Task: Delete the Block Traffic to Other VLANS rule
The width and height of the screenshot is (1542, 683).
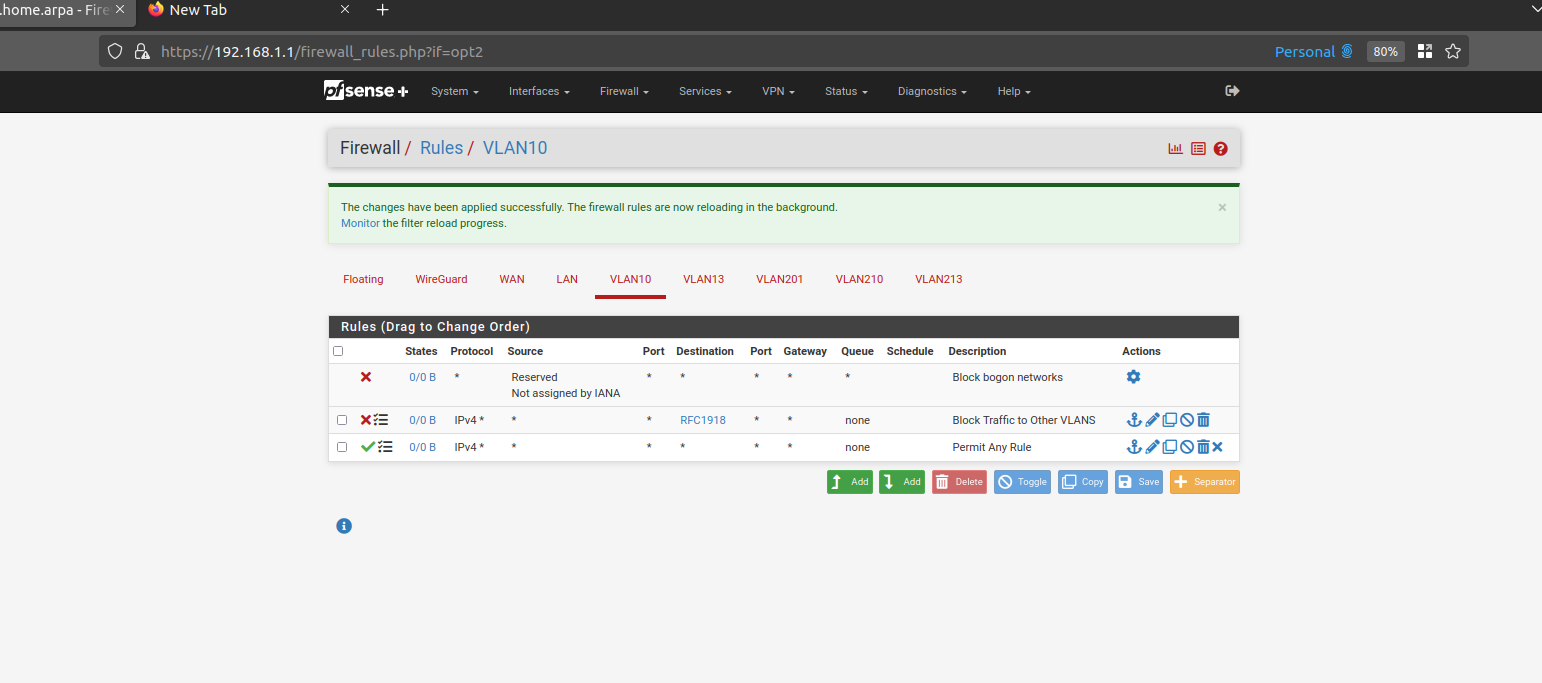Action: (1203, 420)
